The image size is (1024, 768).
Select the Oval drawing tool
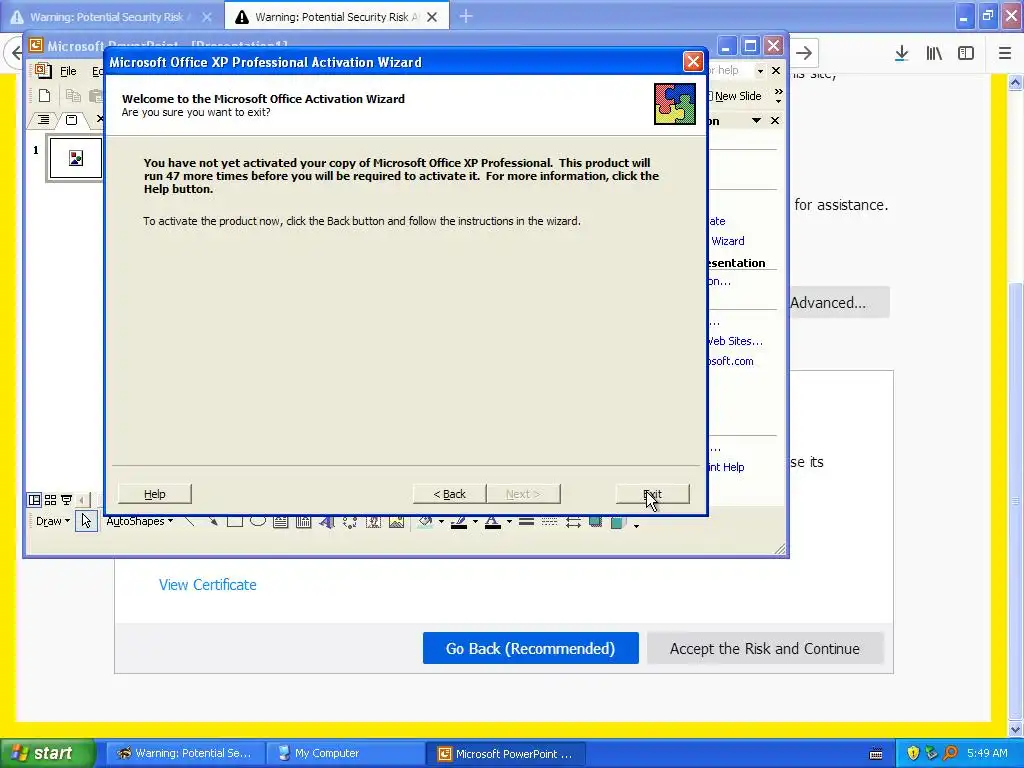pyautogui.click(x=258, y=521)
